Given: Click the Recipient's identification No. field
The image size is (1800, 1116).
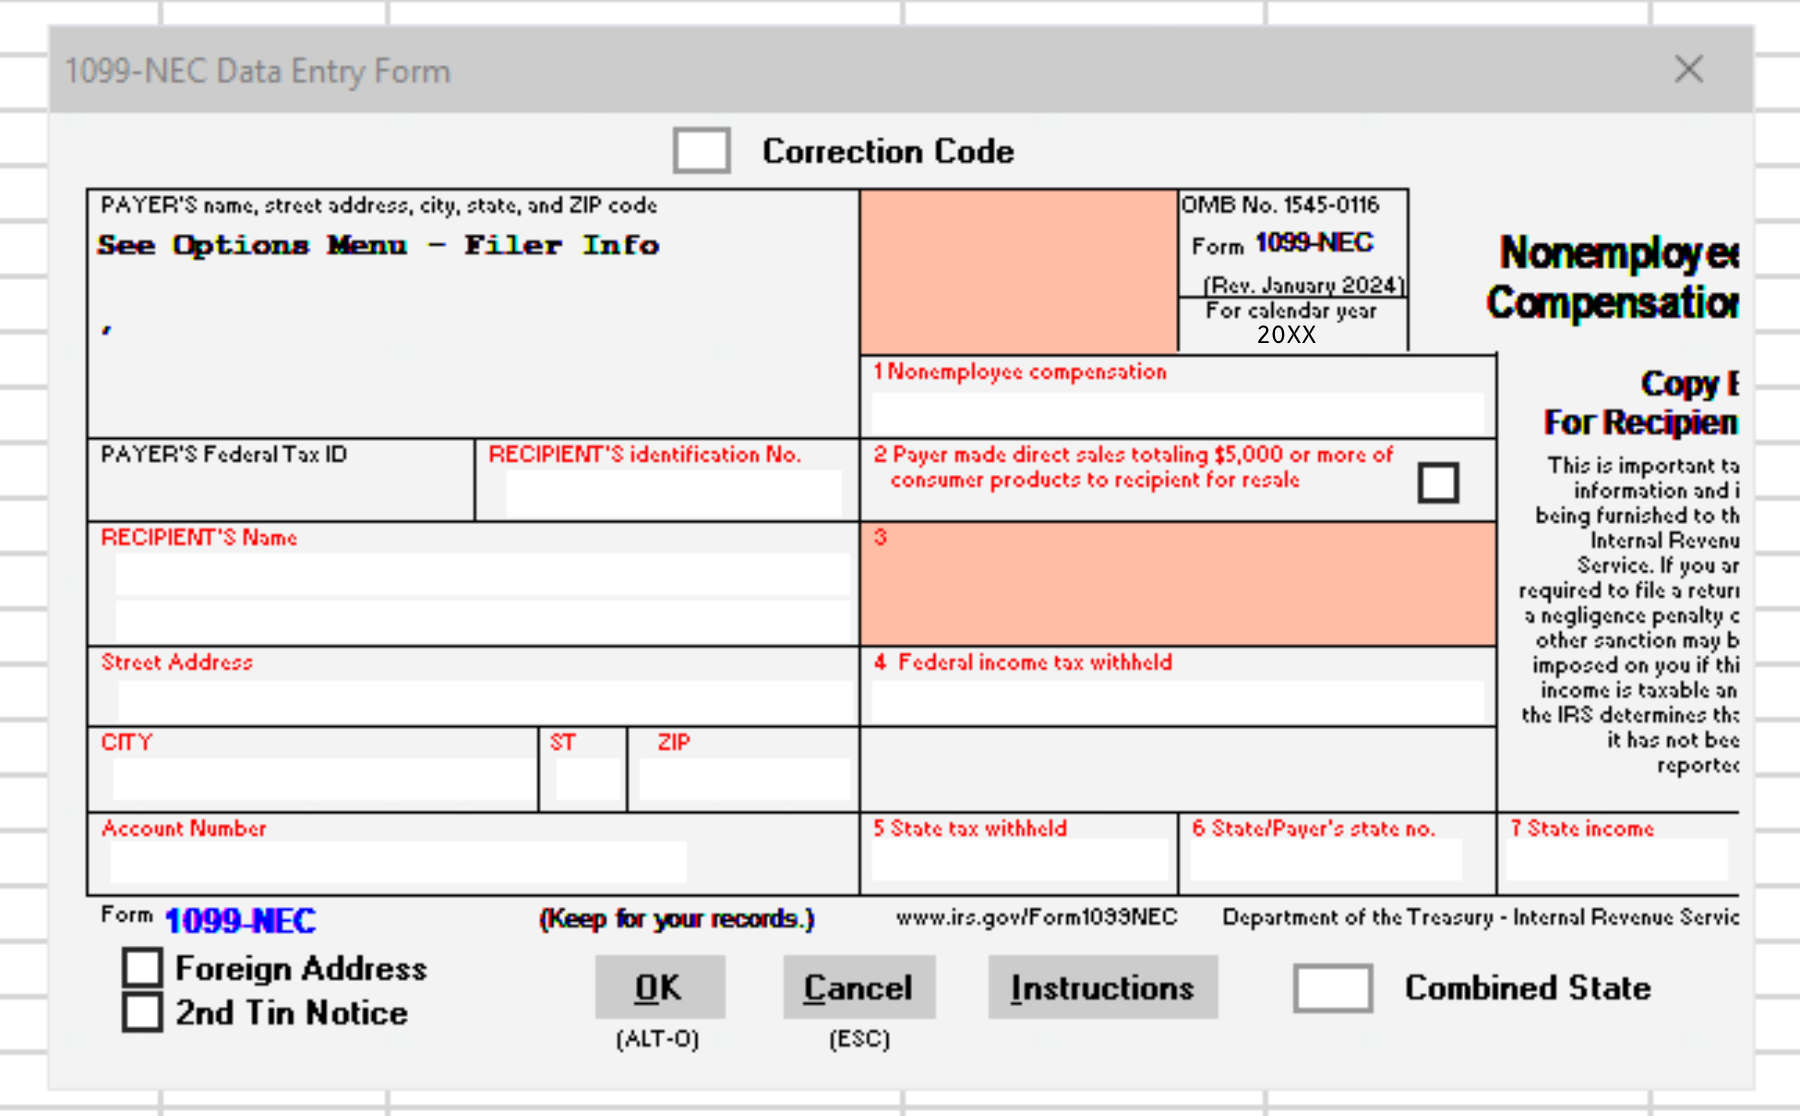Looking at the screenshot, I should coord(673,493).
